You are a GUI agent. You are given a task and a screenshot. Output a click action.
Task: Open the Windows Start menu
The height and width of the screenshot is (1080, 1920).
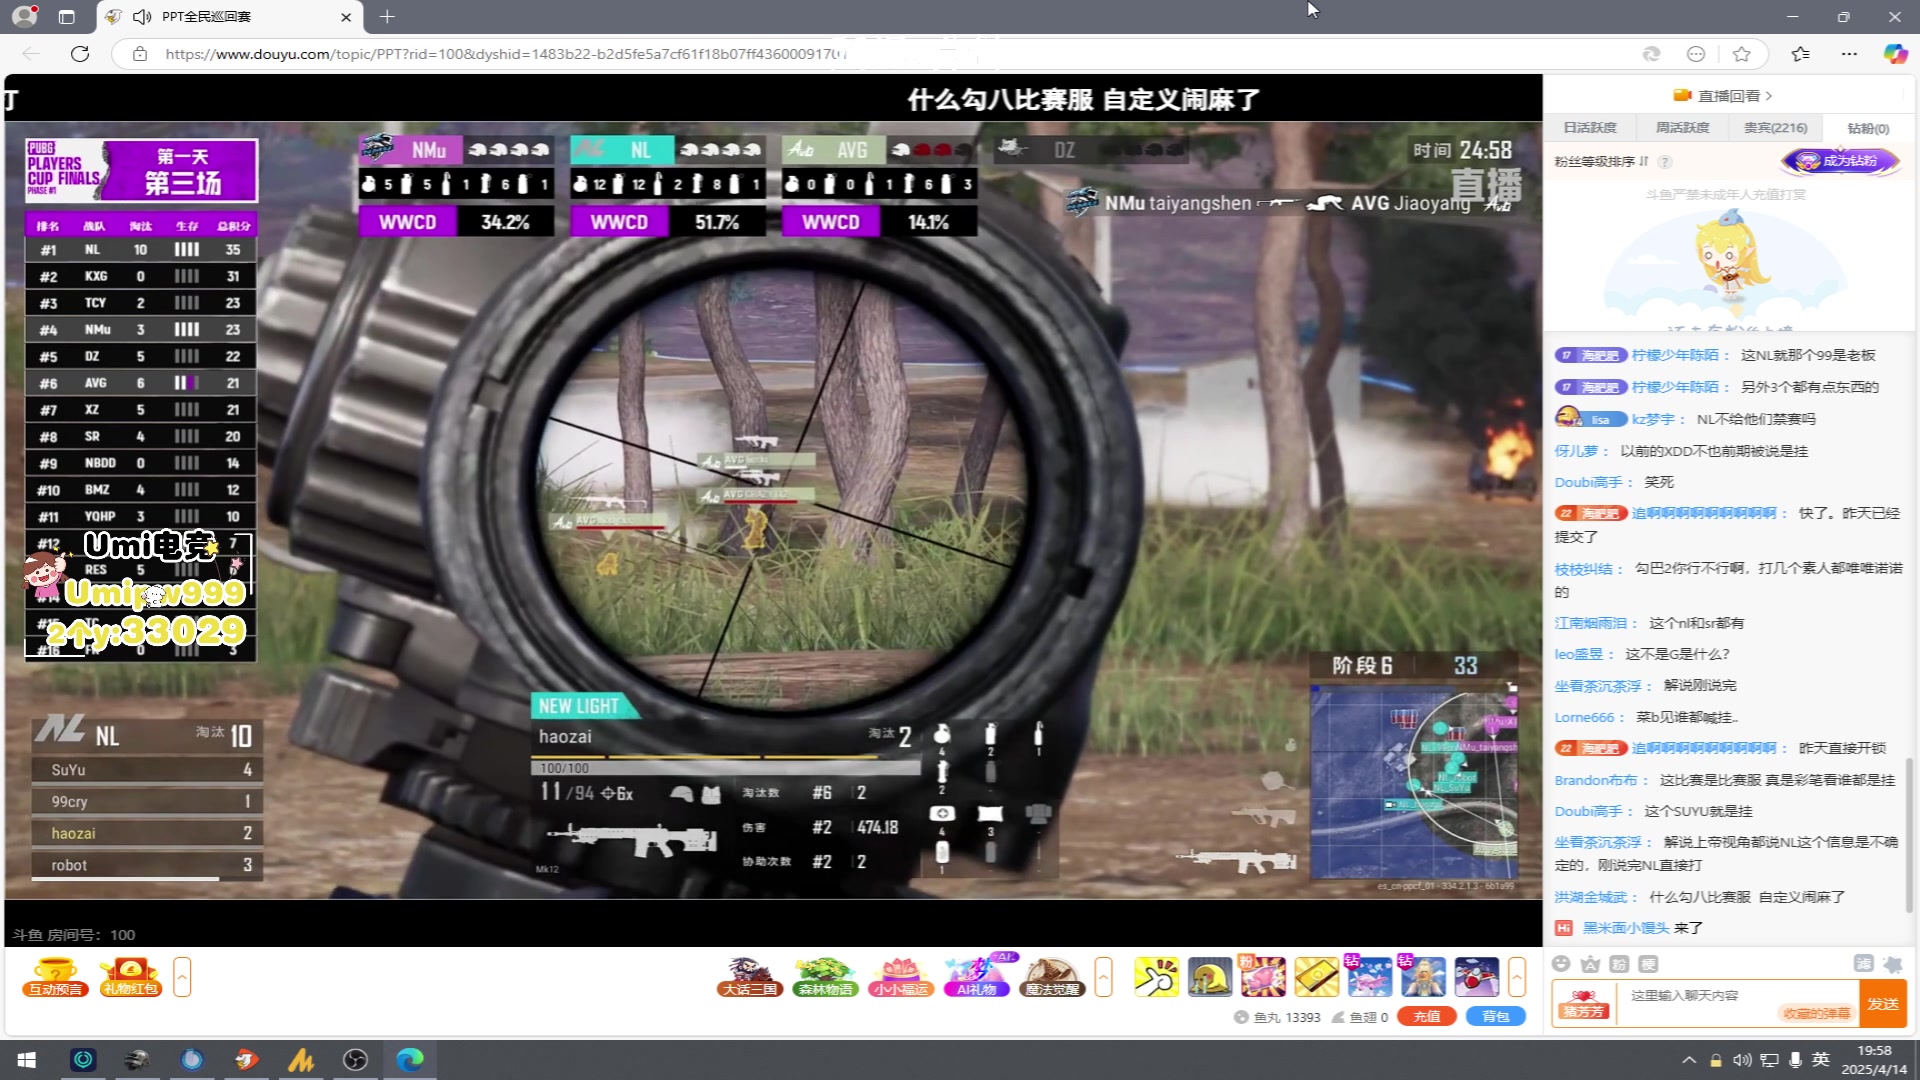[27, 1060]
